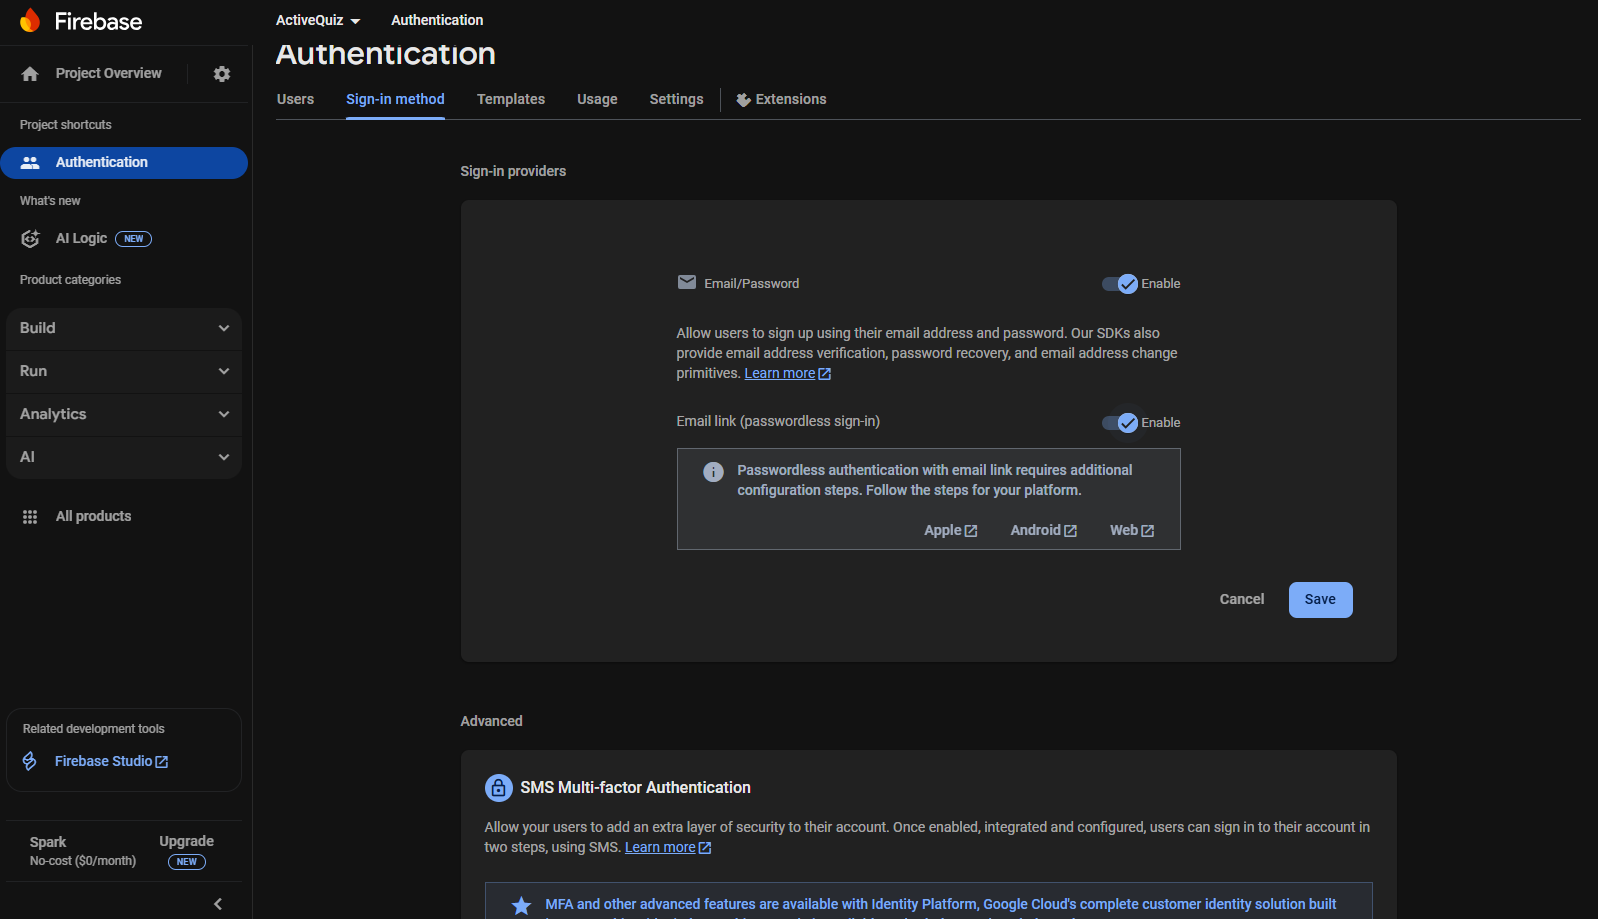Screen dimensions: 1598x919
Task: Click the NEW badge under Upgrade
Action: 187,862
